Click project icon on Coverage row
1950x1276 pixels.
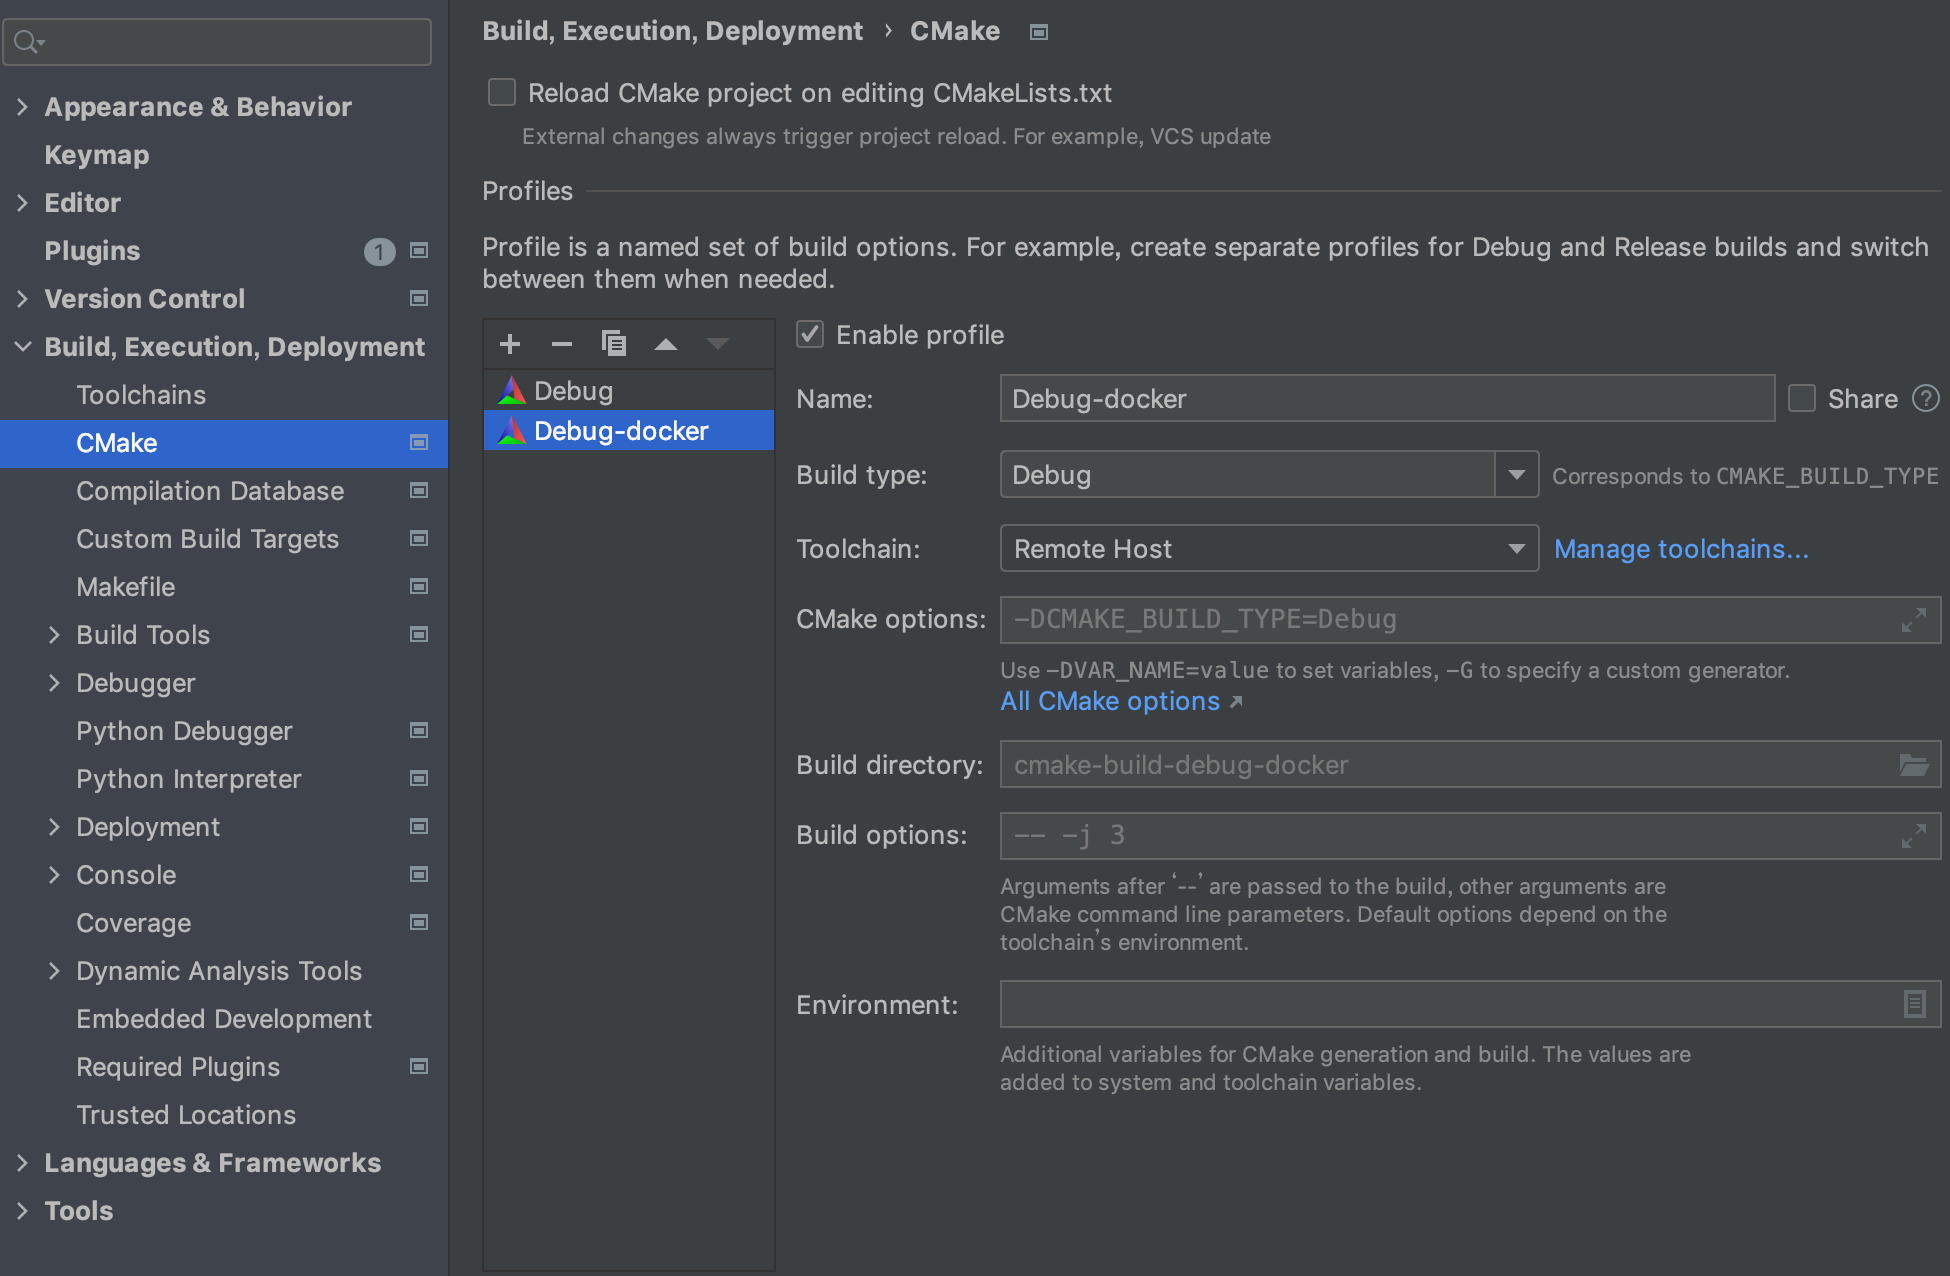(419, 923)
